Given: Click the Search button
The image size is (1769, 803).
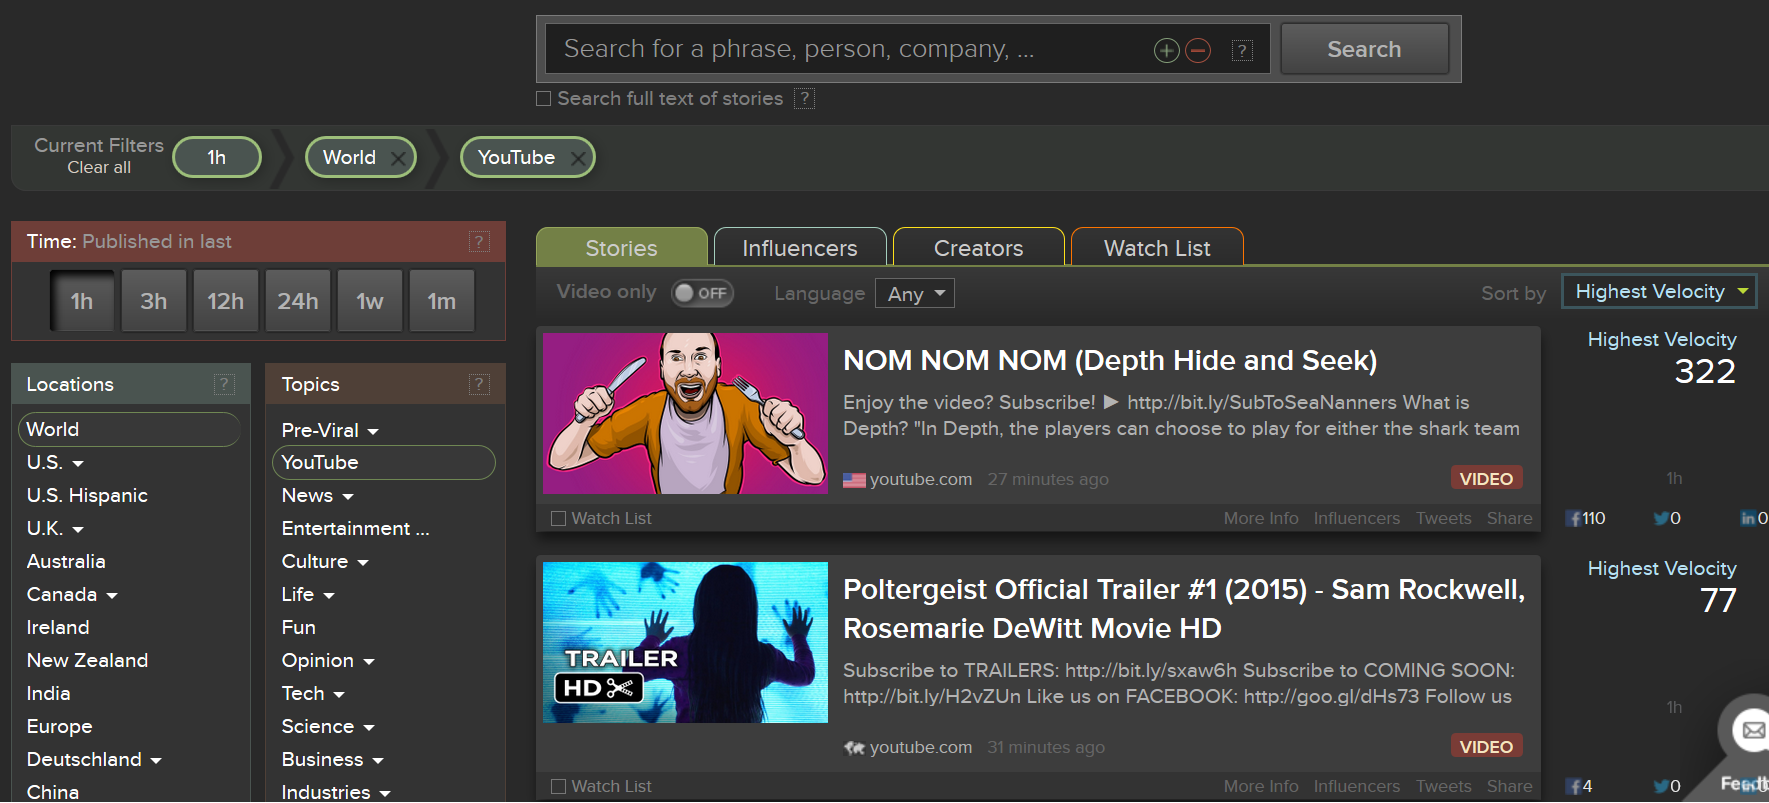Looking at the screenshot, I should 1364,49.
